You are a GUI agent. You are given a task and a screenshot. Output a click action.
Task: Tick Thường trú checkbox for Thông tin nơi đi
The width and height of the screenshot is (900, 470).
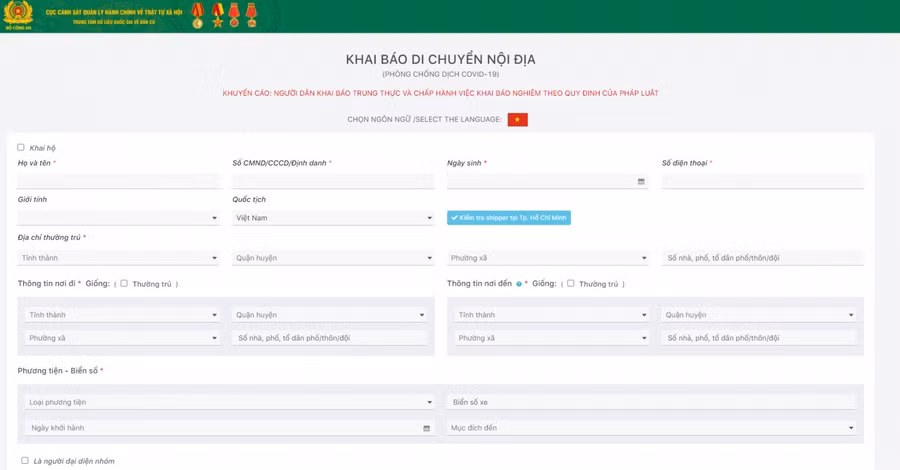124,283
